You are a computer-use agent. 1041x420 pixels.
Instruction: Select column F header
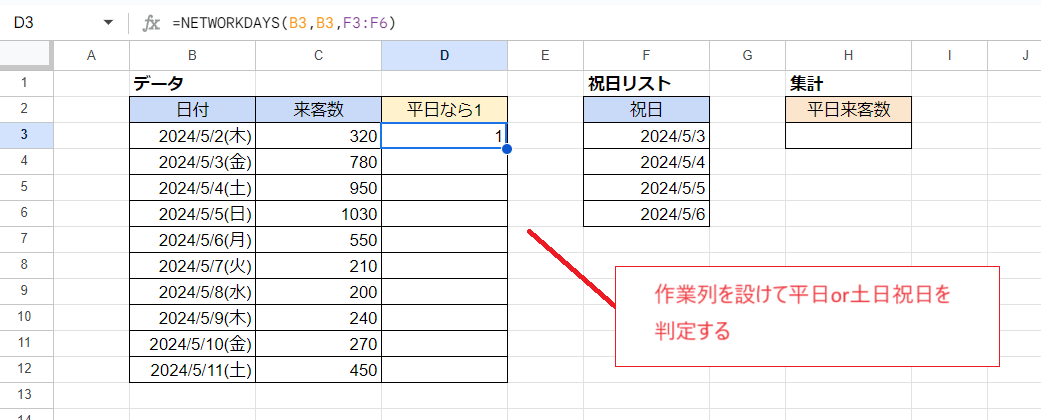point(647,56)
